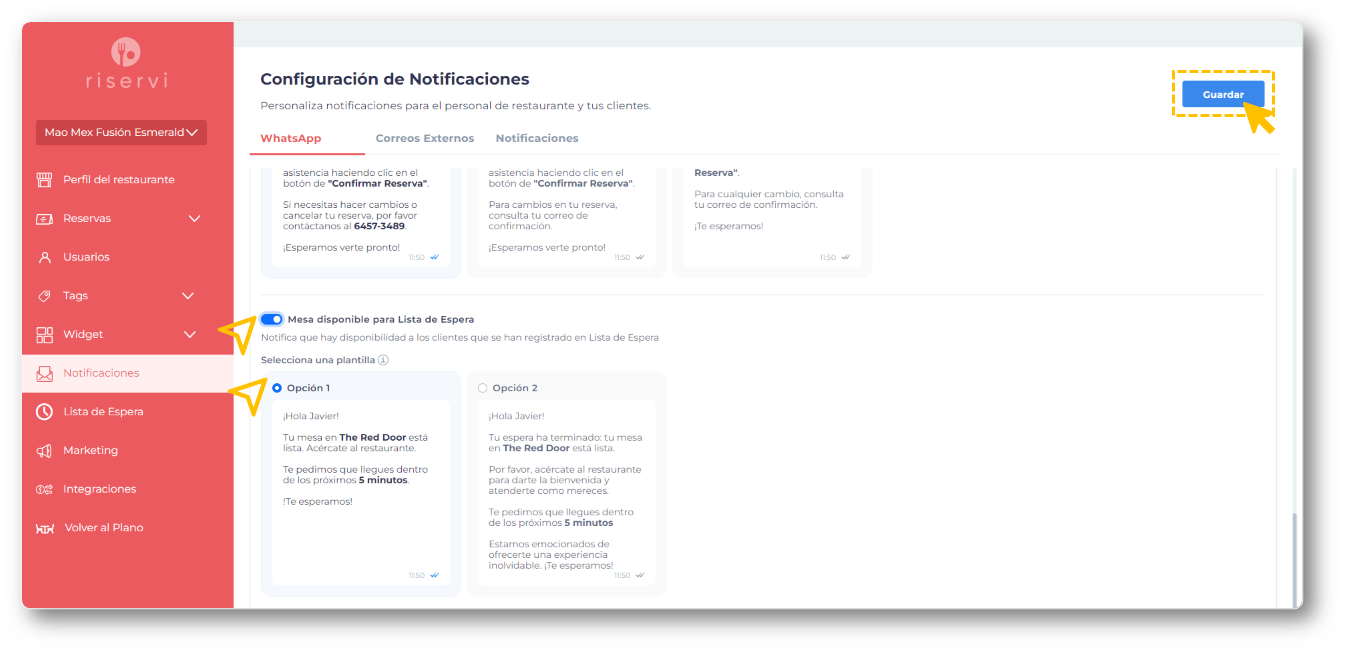Expand the Reservas submenu chevron
Viewport: 1345px width, 651px height.
[194, 218]
